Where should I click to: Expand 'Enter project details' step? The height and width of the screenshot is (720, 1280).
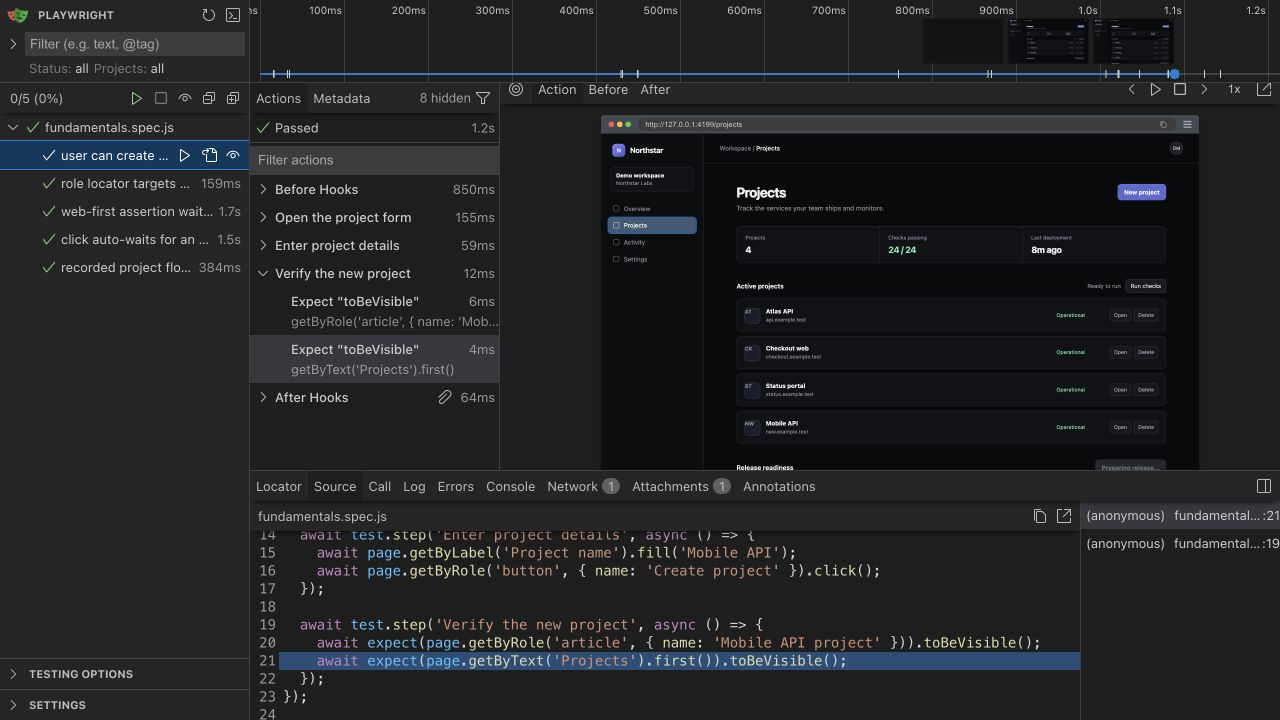coord(263,245)
